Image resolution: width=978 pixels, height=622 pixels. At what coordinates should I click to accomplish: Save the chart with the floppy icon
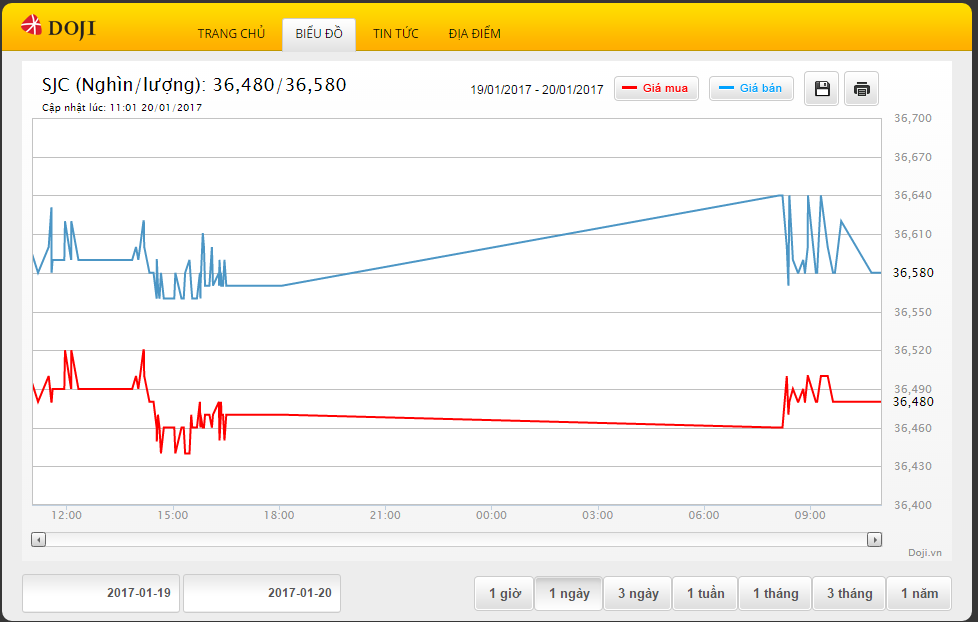coord(821,89)
